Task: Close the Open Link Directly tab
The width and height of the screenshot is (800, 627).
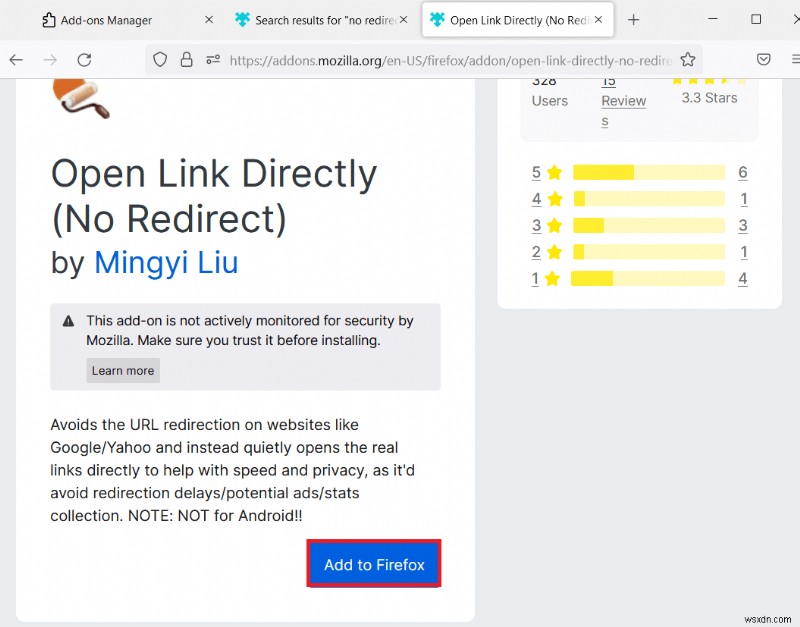Action: coord(598,20)
